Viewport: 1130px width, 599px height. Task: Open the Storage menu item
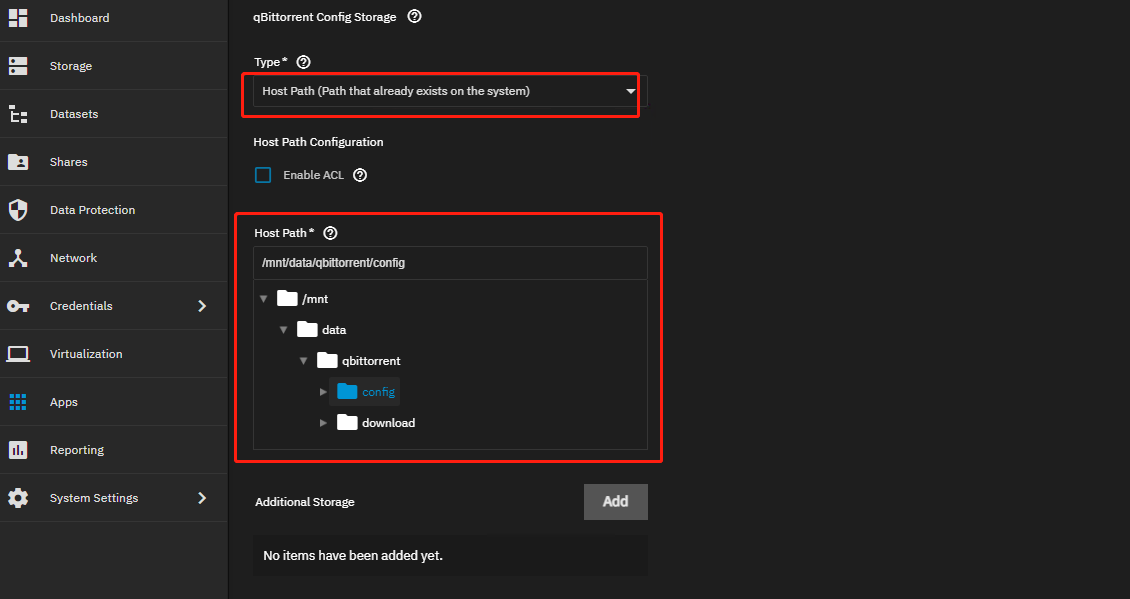pos(114,66)
